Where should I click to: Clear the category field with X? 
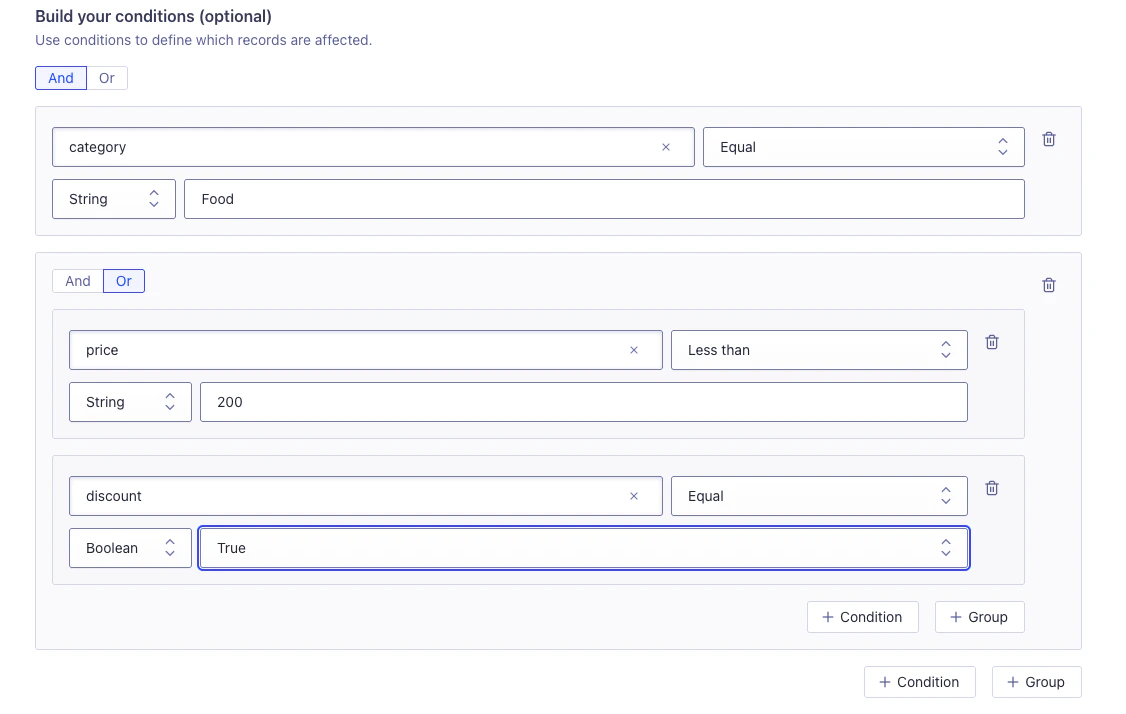(666, 147)
